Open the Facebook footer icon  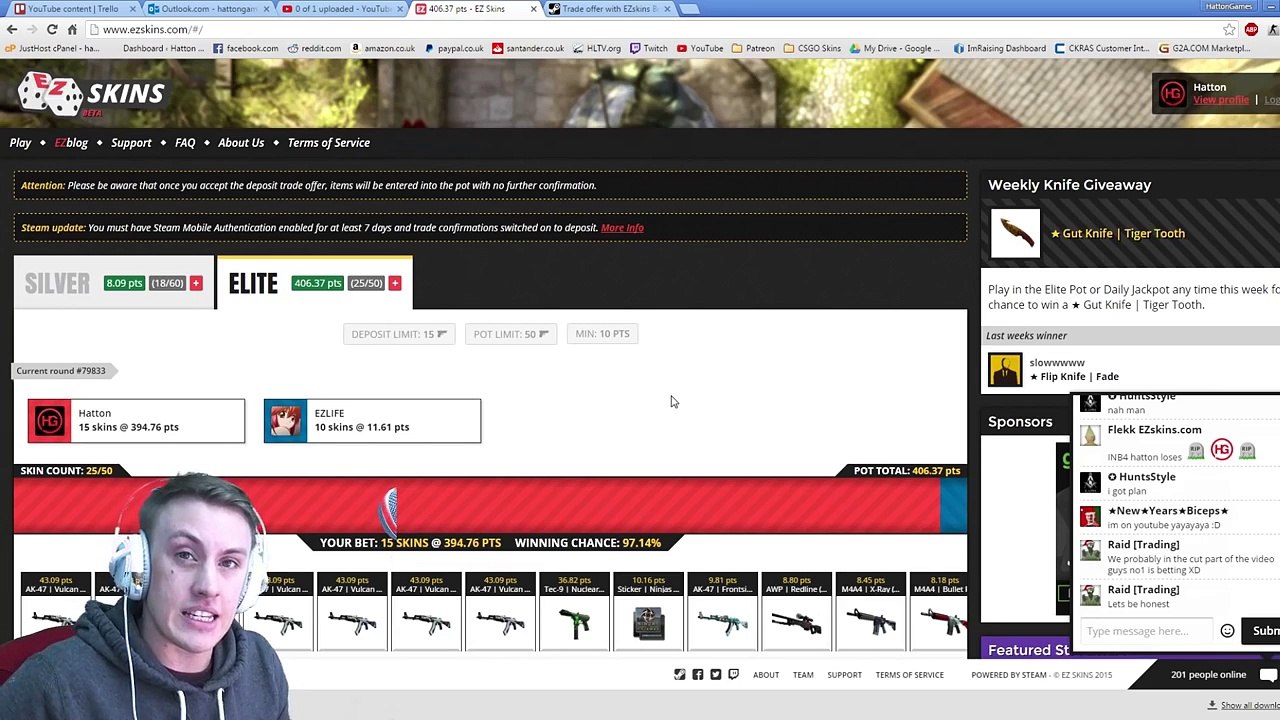coord(697,675)
